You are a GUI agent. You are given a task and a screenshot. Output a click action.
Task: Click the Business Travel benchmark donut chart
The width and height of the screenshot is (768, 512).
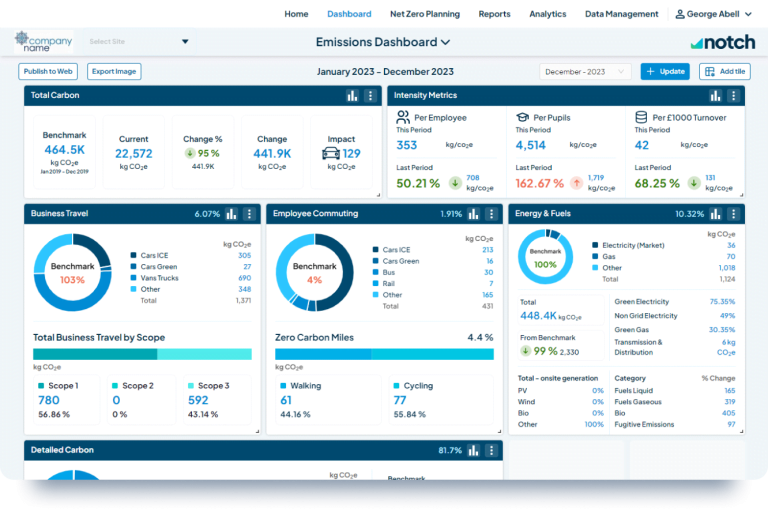[x=72, y=272]
